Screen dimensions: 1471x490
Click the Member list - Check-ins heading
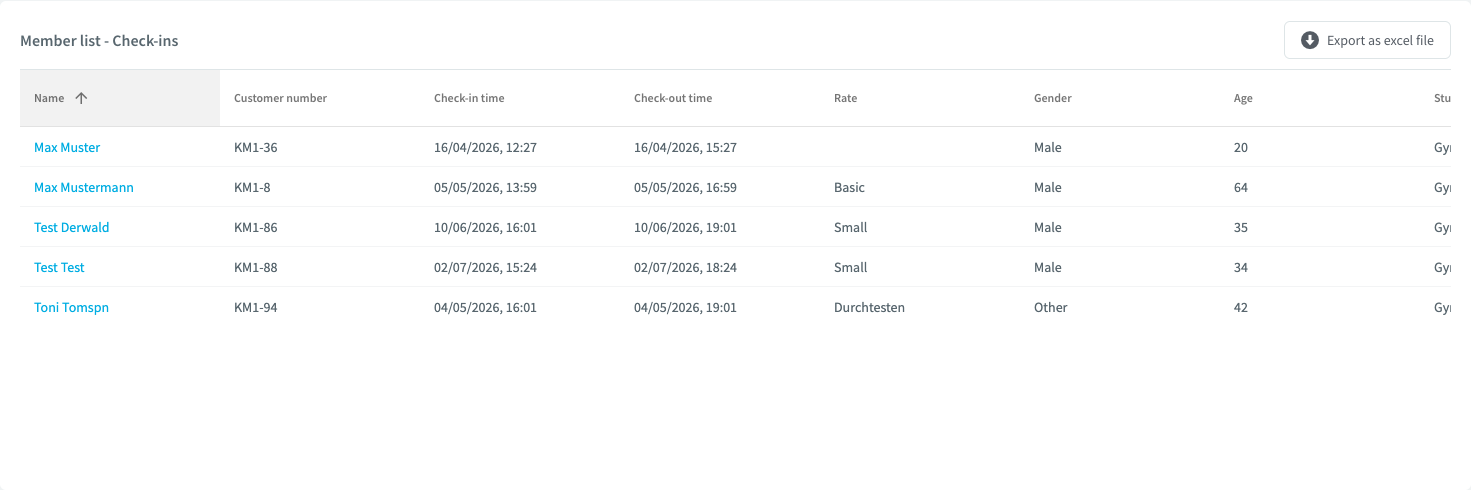pyautogui.click(x=99, y=41)
